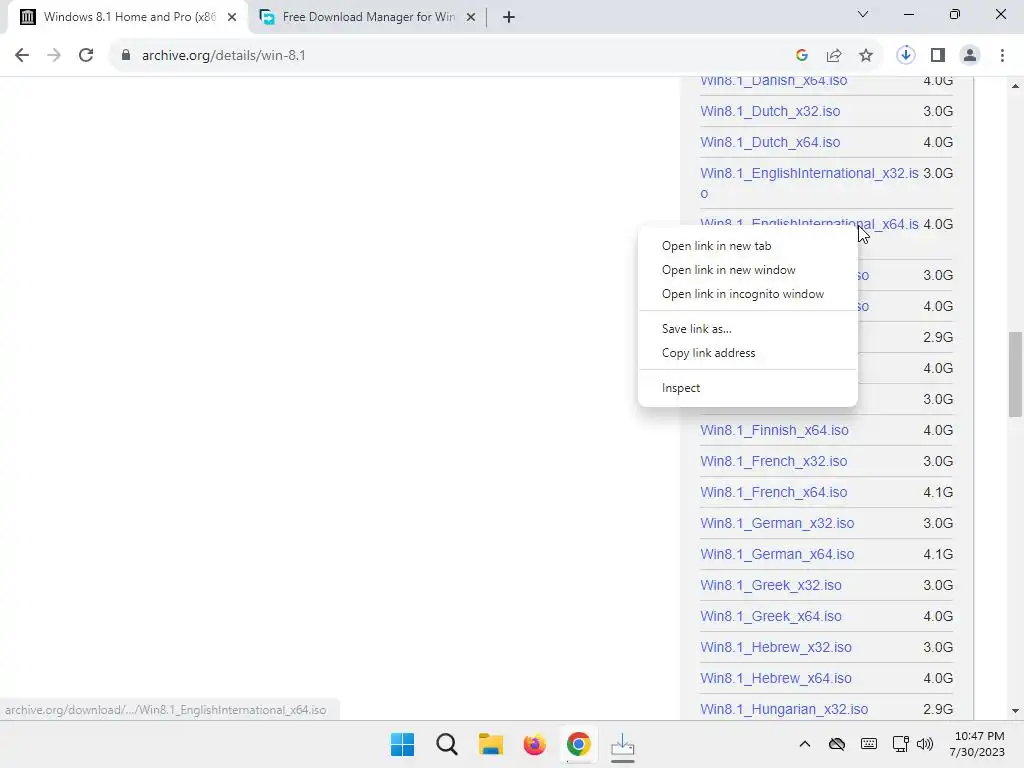
Task: Click the Google icon in address bar
Action: (802, 56)
